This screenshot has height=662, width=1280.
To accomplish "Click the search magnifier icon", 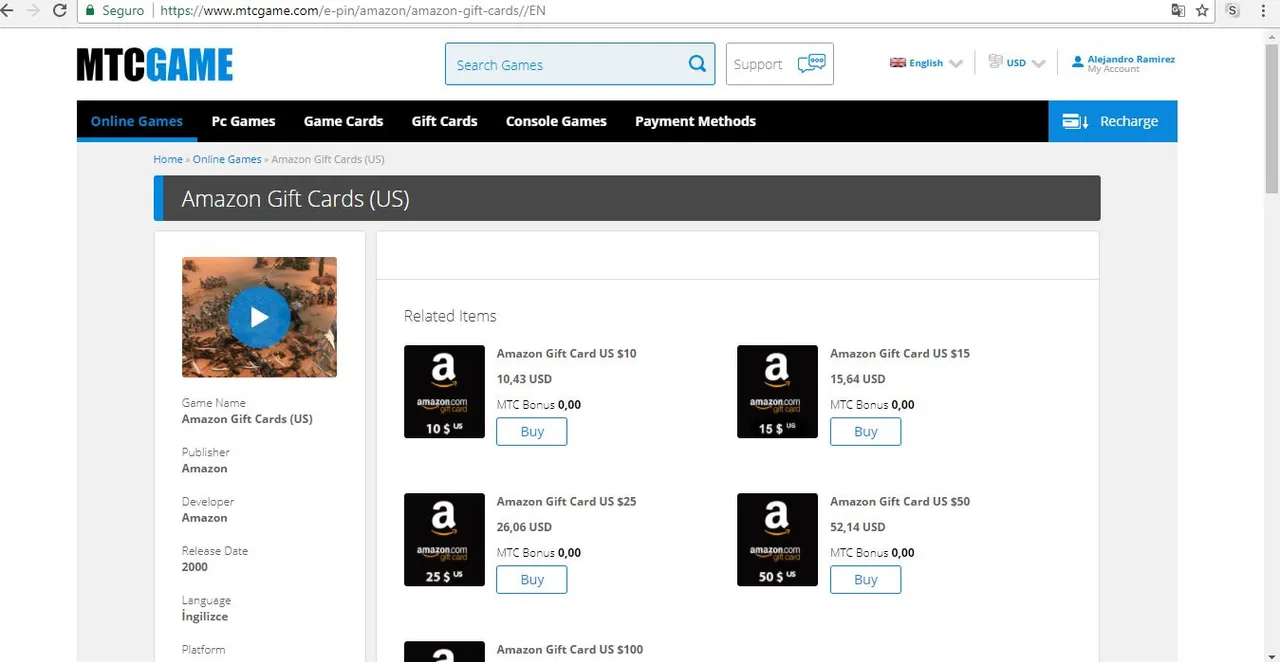I will (697, 64).
